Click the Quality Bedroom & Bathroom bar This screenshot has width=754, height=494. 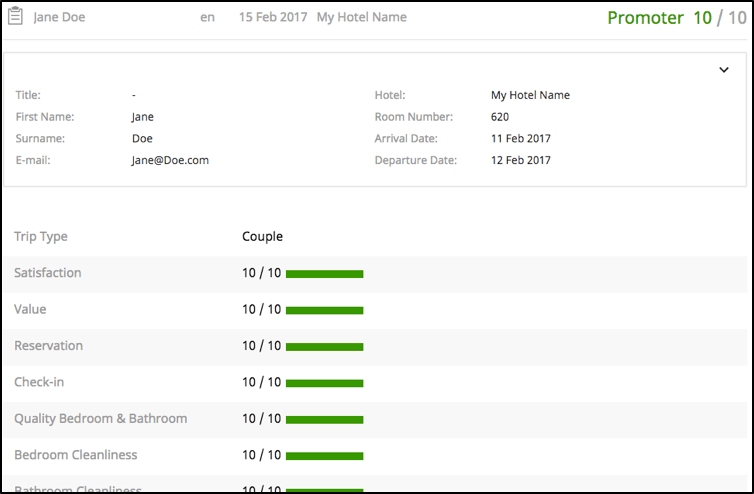coord(324,419)
